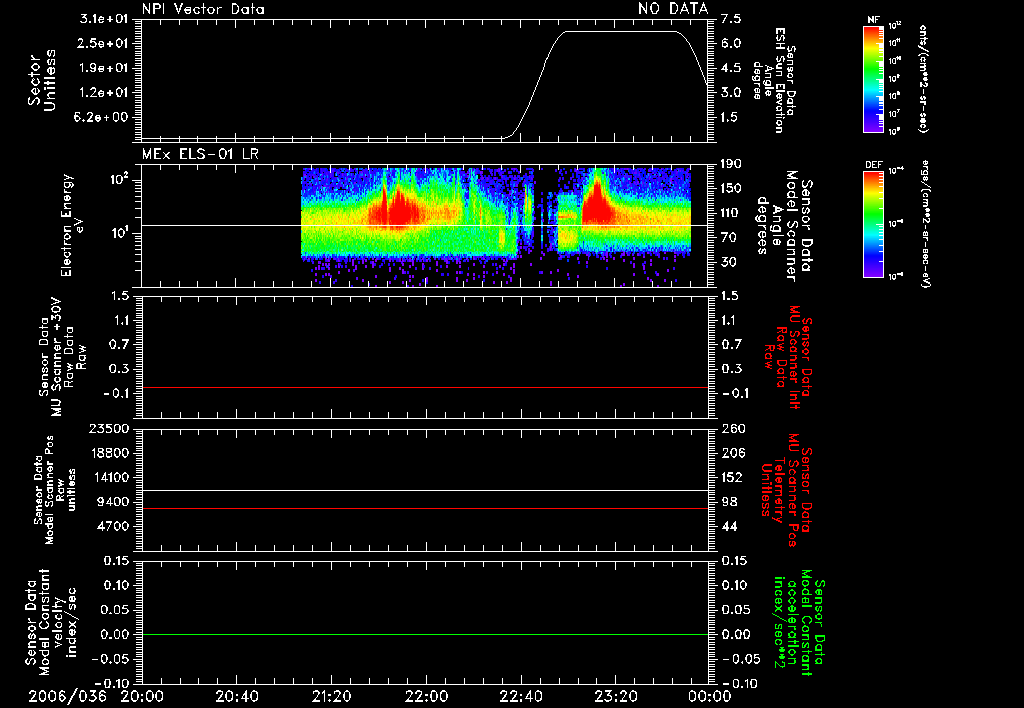
Task: Select the red "MU Scanner Inh Raw Data" label
Action: pos(789,357)
